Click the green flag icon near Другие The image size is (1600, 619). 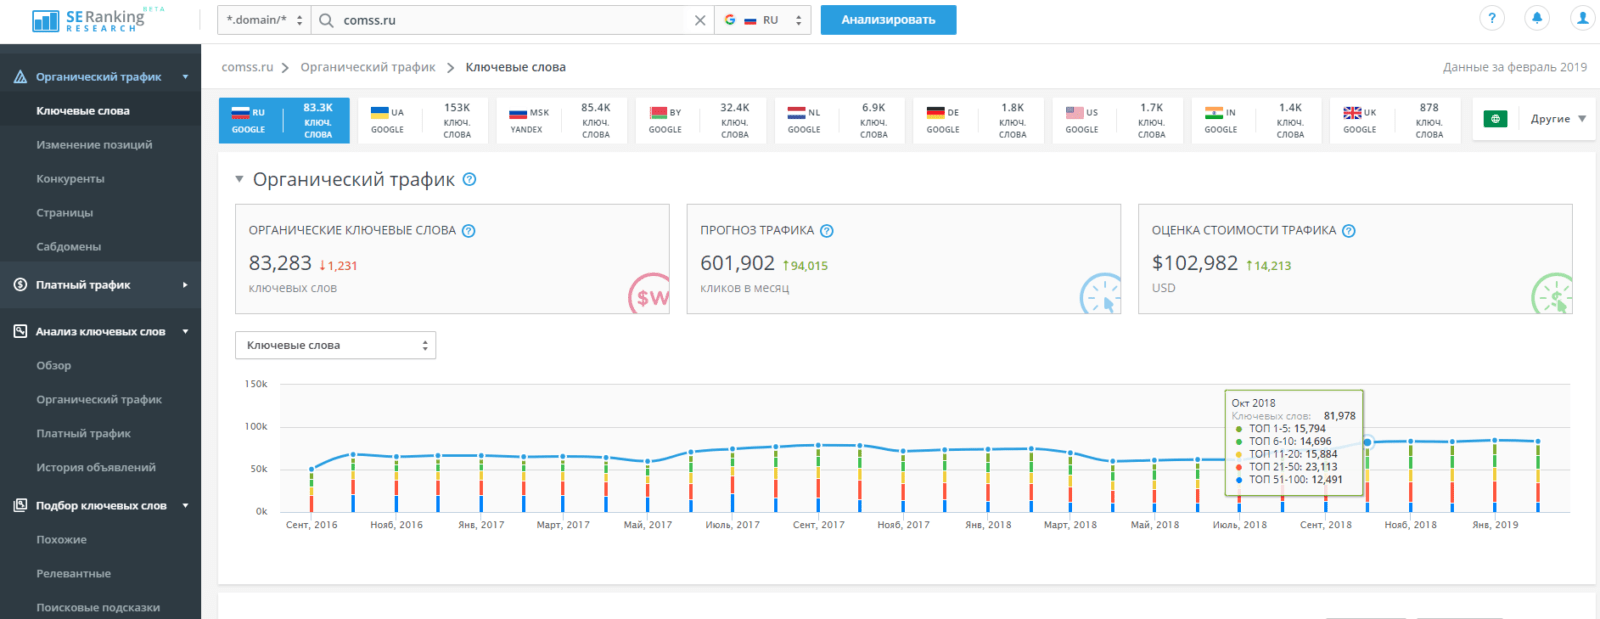(1495, 119)
